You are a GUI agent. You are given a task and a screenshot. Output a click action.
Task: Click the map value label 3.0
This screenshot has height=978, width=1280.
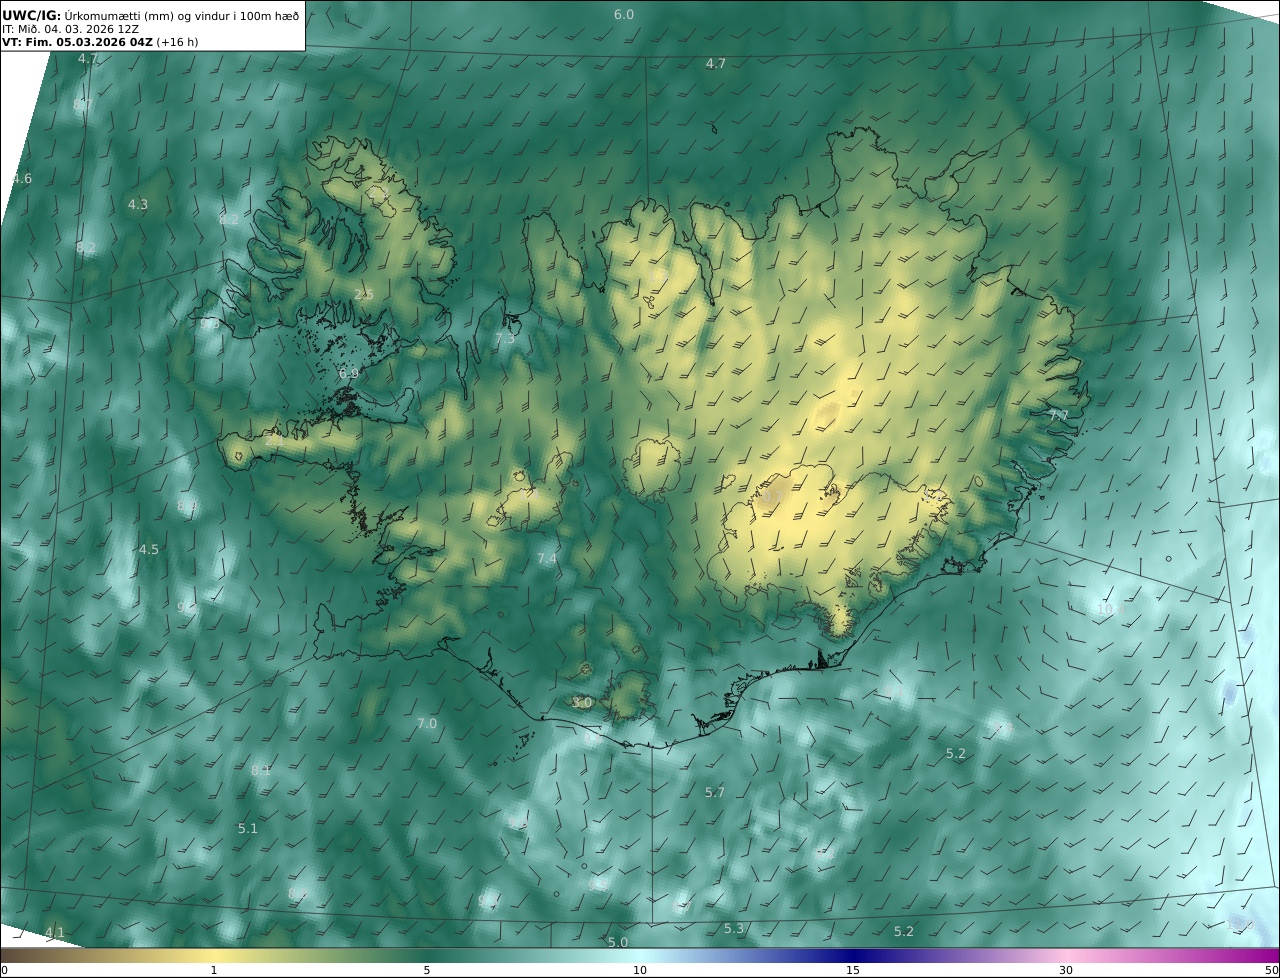click(582, 702)
